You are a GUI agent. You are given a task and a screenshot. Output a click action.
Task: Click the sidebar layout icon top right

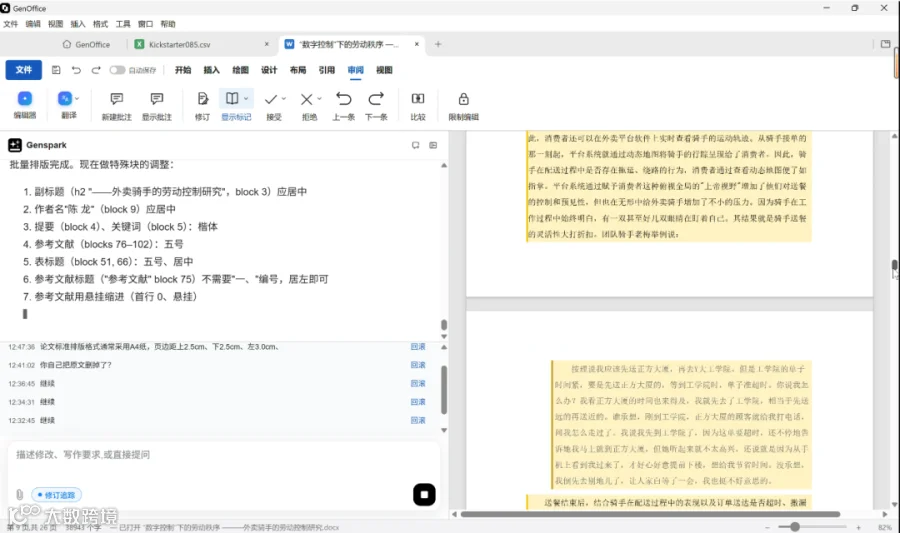885,44
